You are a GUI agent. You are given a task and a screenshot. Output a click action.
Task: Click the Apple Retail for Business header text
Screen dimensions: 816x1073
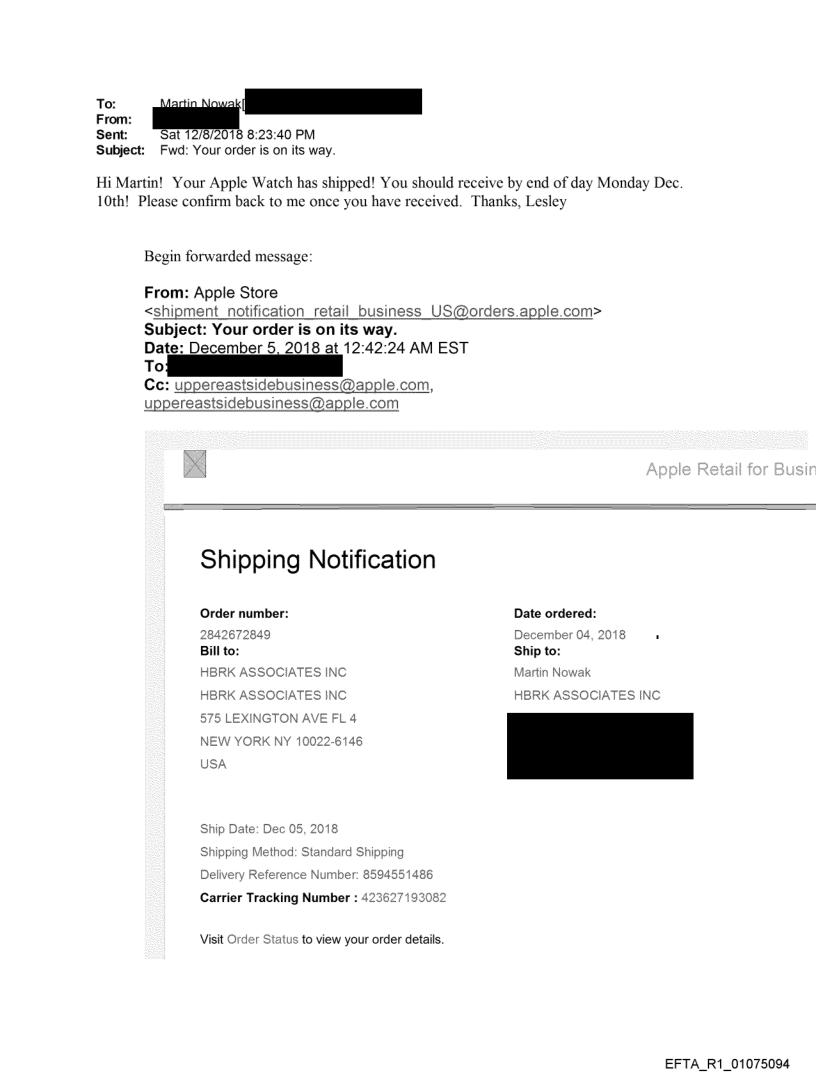pos(730,467)
